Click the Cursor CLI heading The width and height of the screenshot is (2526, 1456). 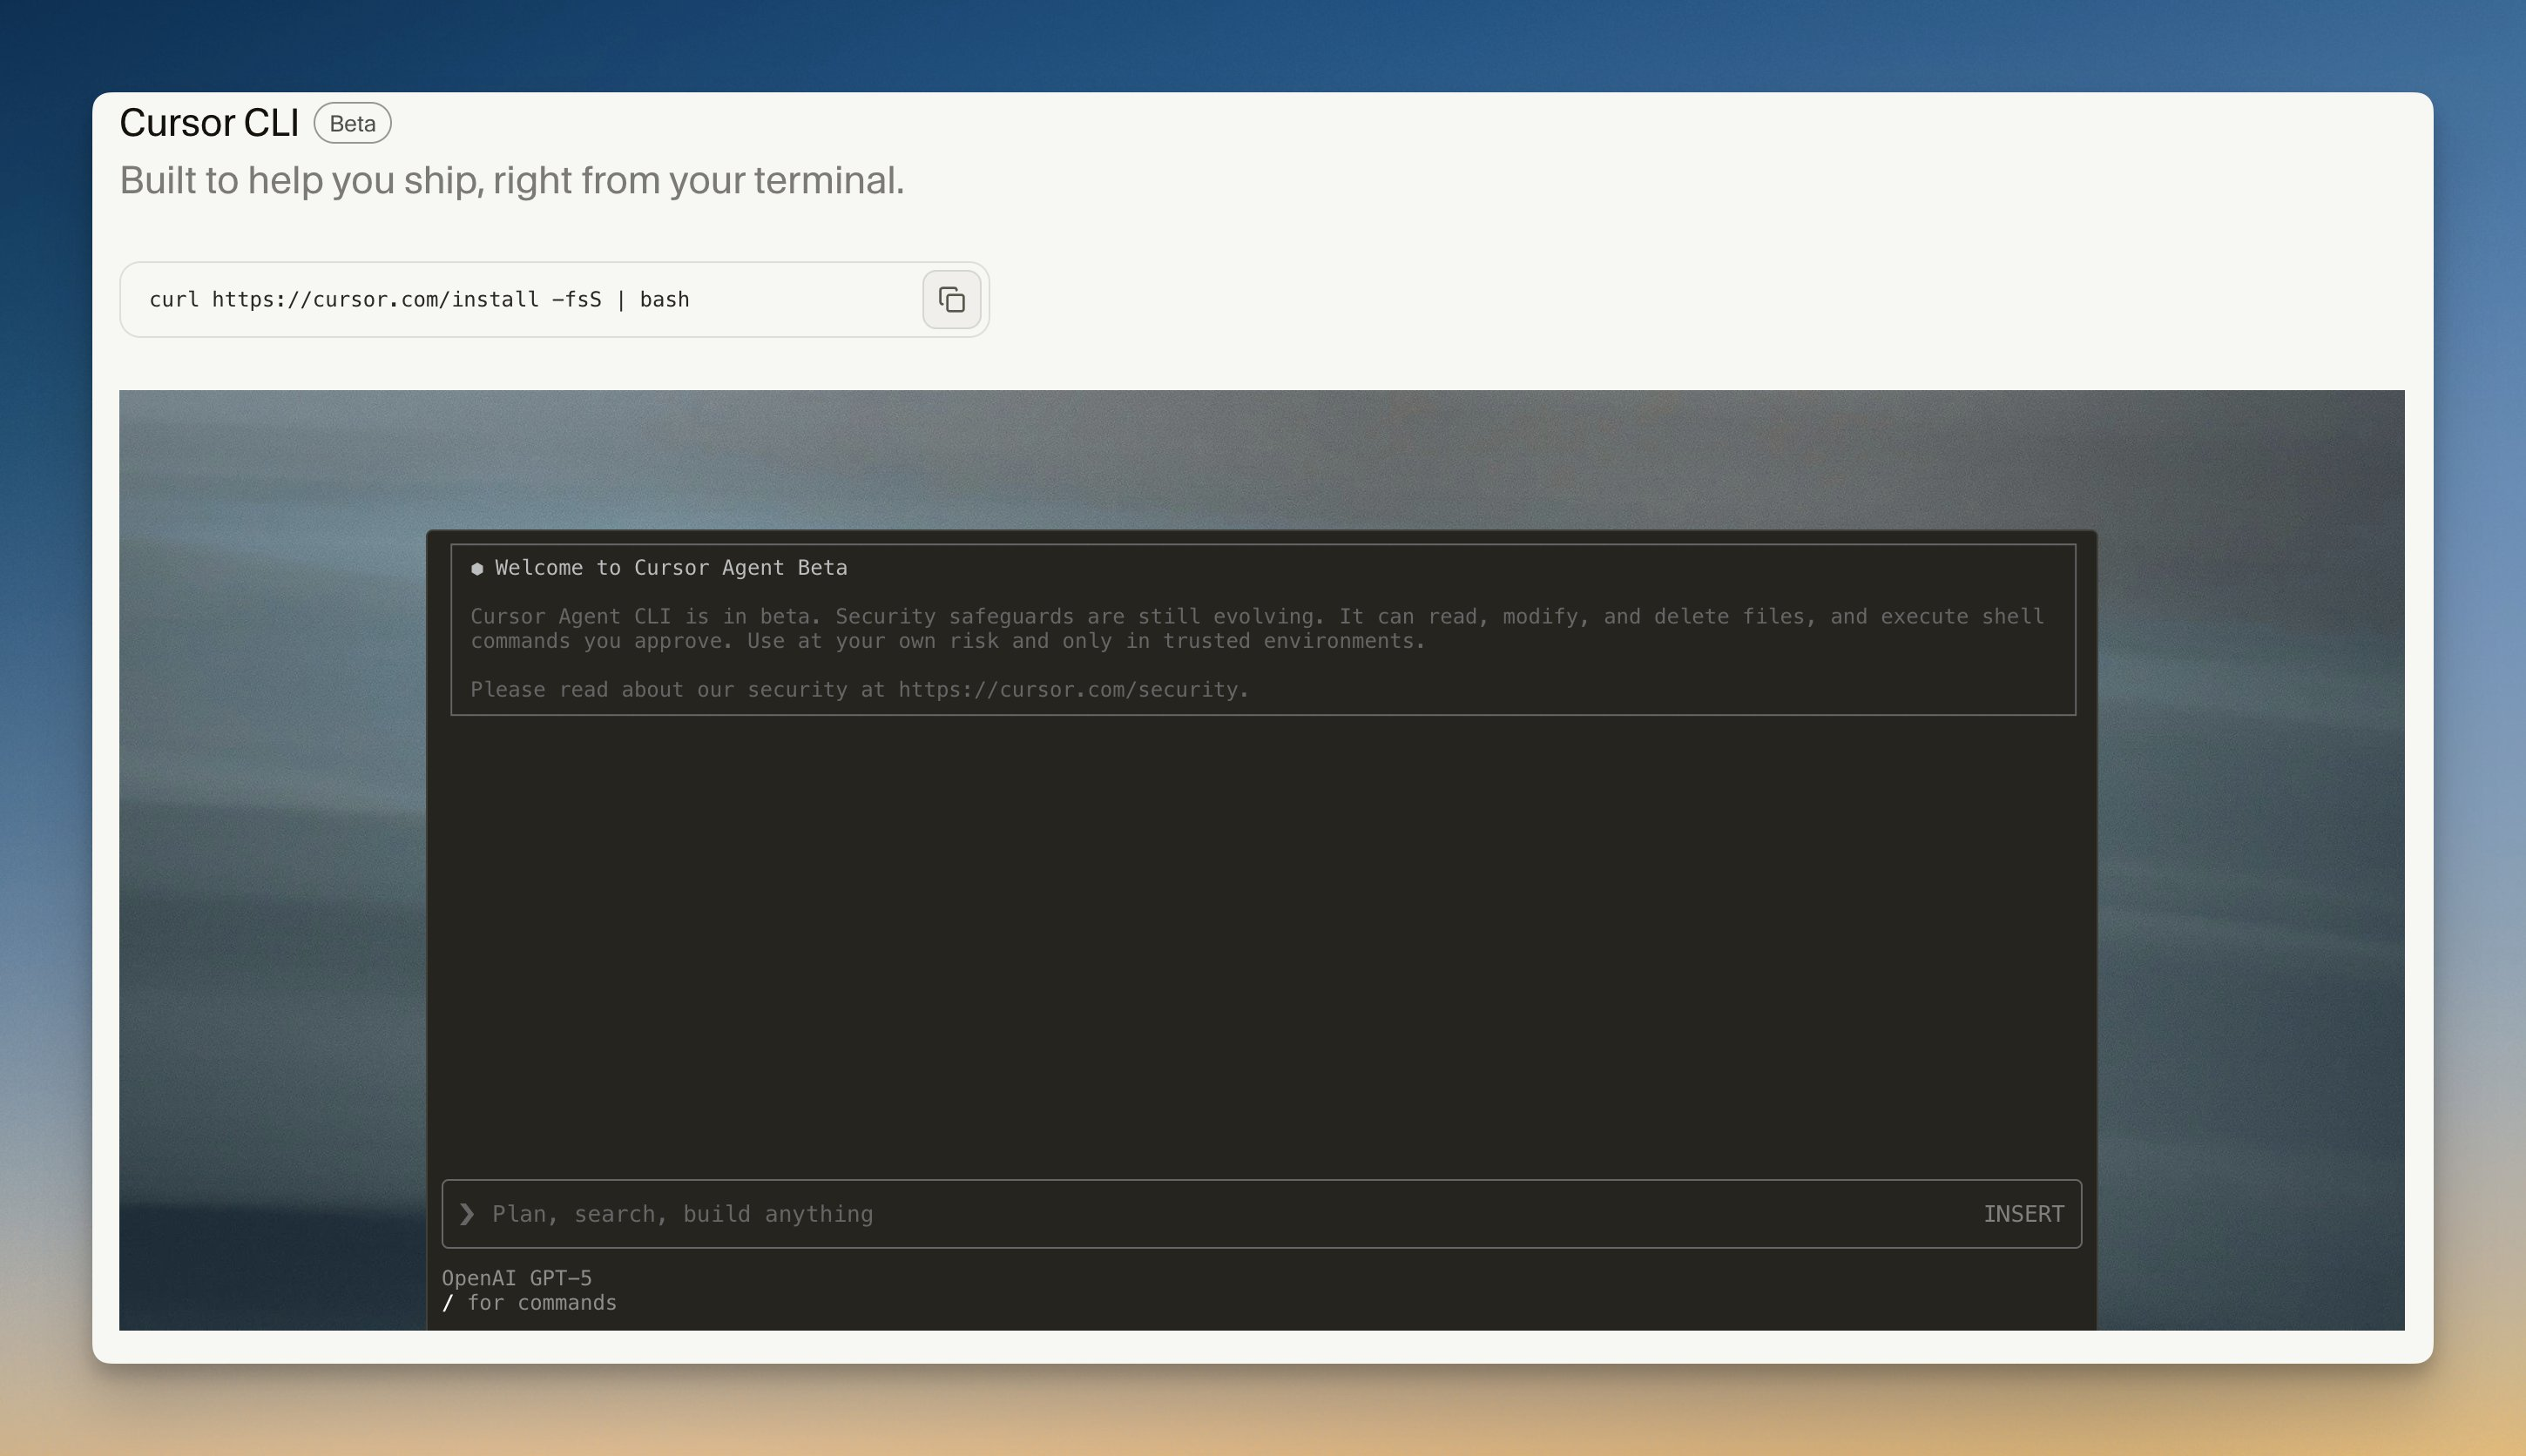pos(209,123)
